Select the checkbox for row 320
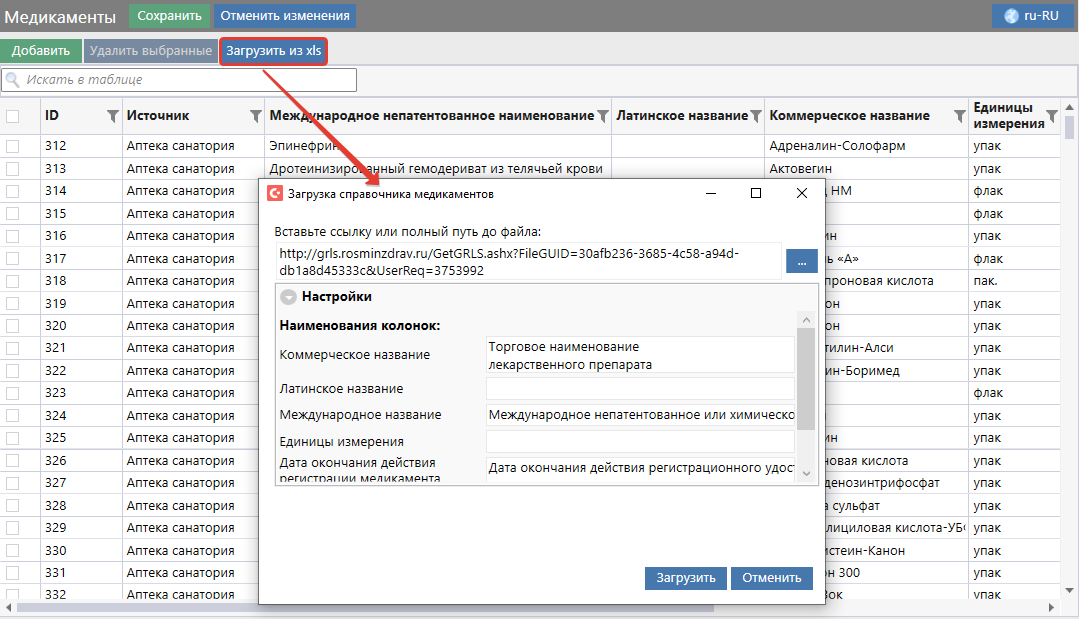 coord(13,326)
